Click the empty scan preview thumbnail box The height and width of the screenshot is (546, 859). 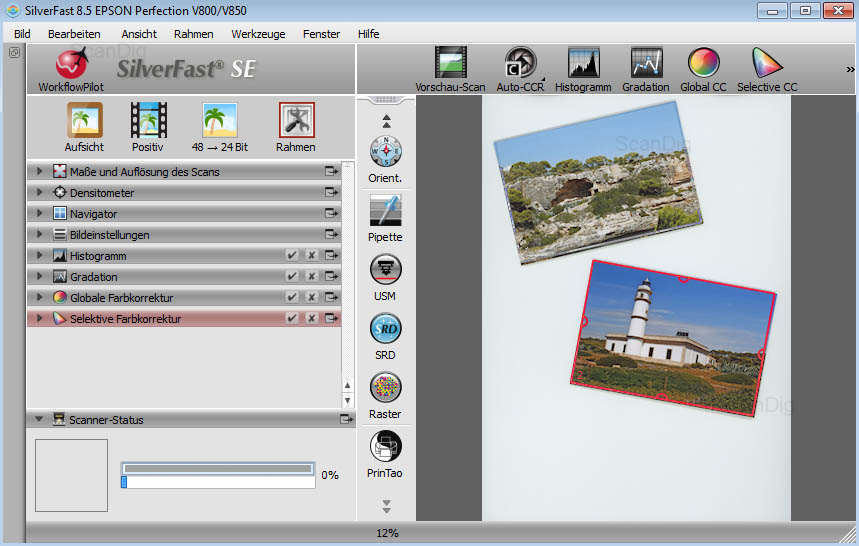(x=71, y=475)
